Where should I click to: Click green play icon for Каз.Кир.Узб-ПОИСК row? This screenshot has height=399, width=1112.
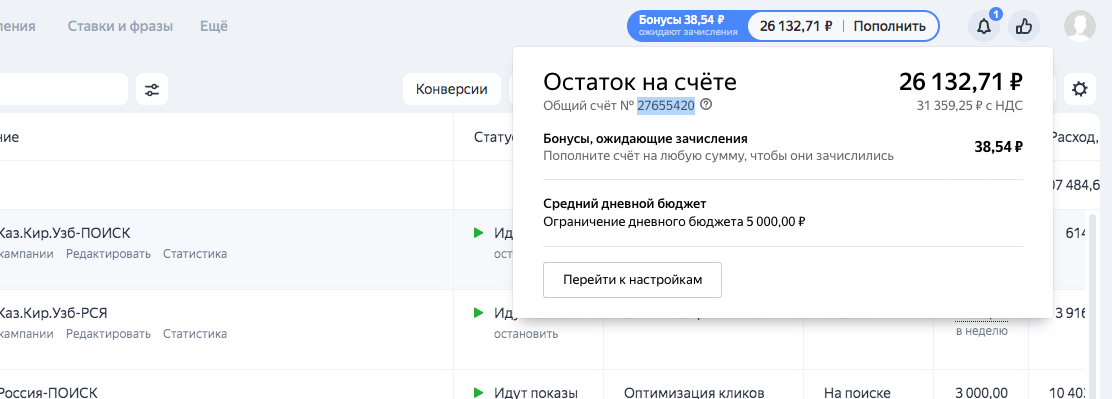(479, 232)
